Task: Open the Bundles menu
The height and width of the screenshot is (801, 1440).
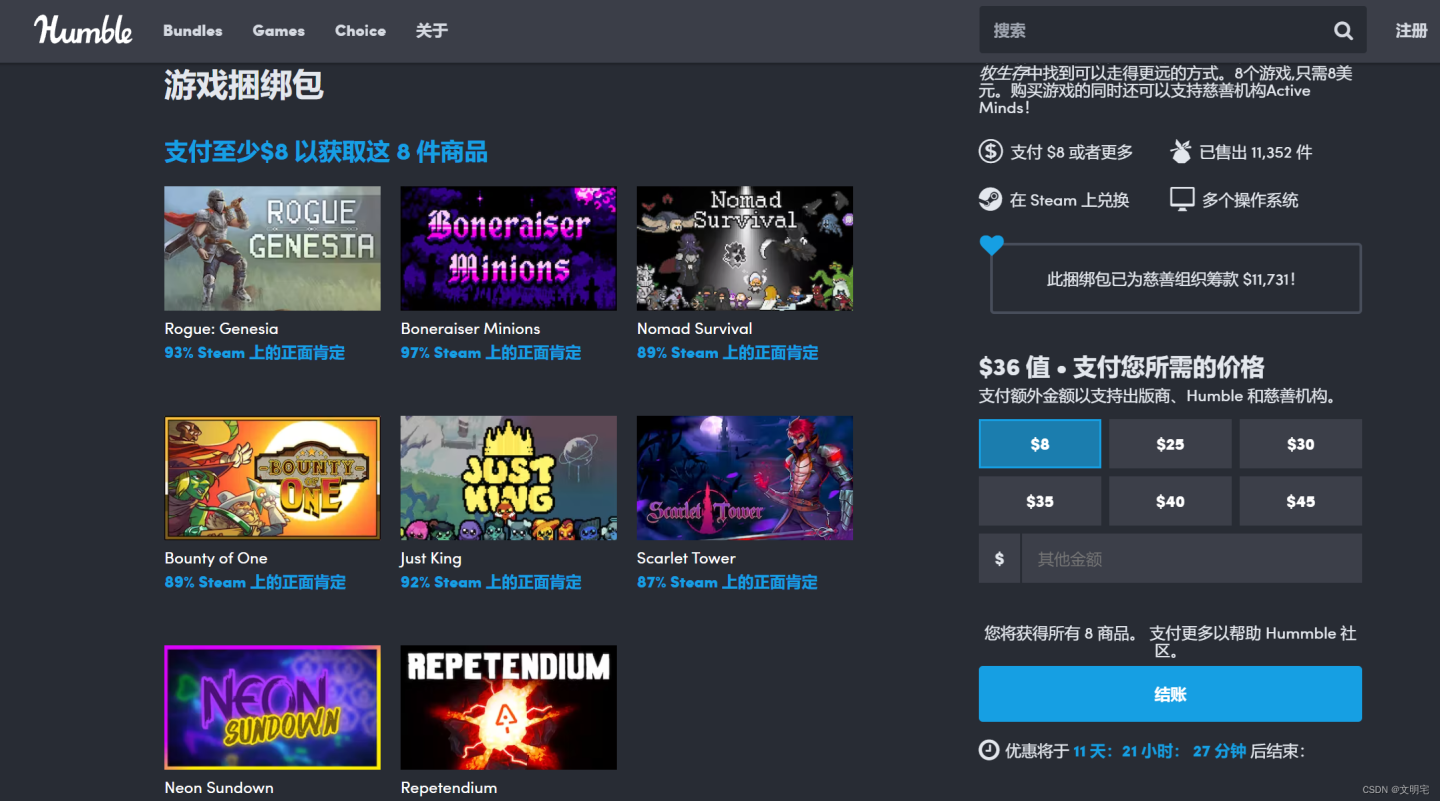Action: coord(193,31)
